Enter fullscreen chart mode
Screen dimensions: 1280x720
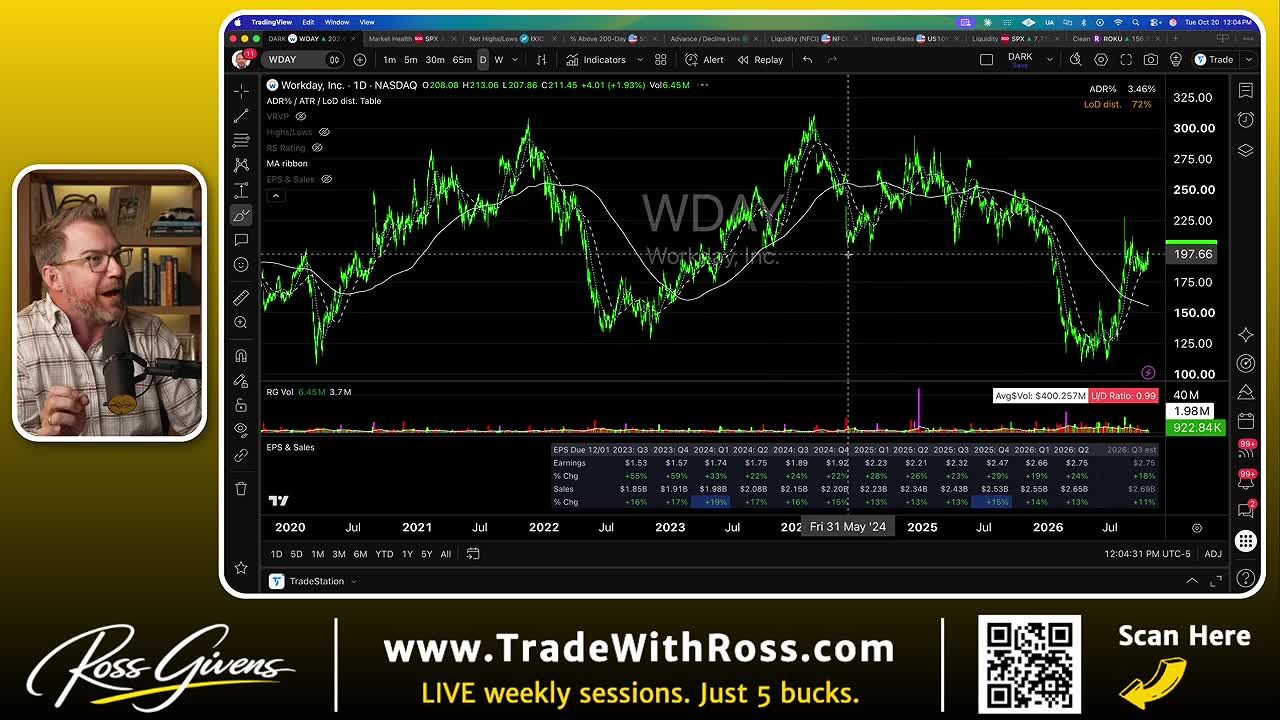[1126, 60]
